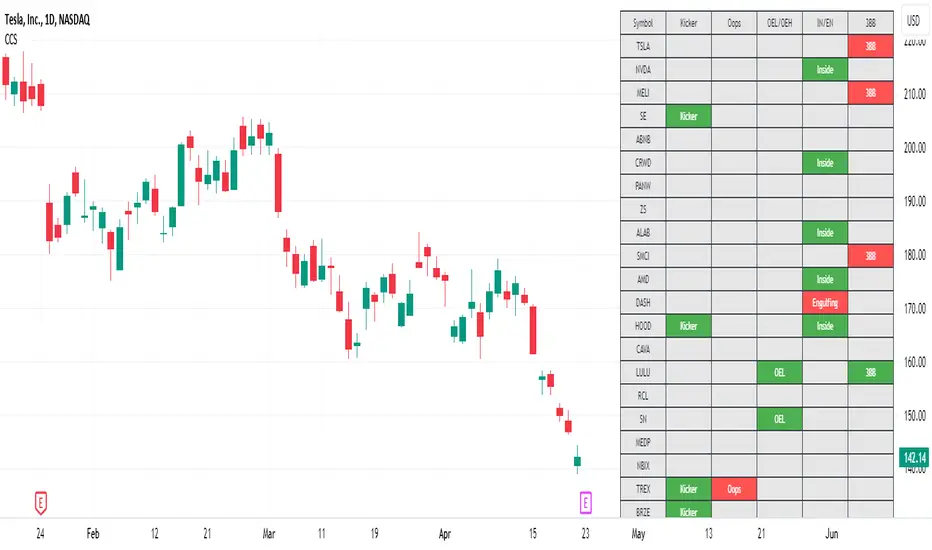Select the CCS indicator legend label
The width and height of the screenshot is (932, 550).
pos(14,38)
